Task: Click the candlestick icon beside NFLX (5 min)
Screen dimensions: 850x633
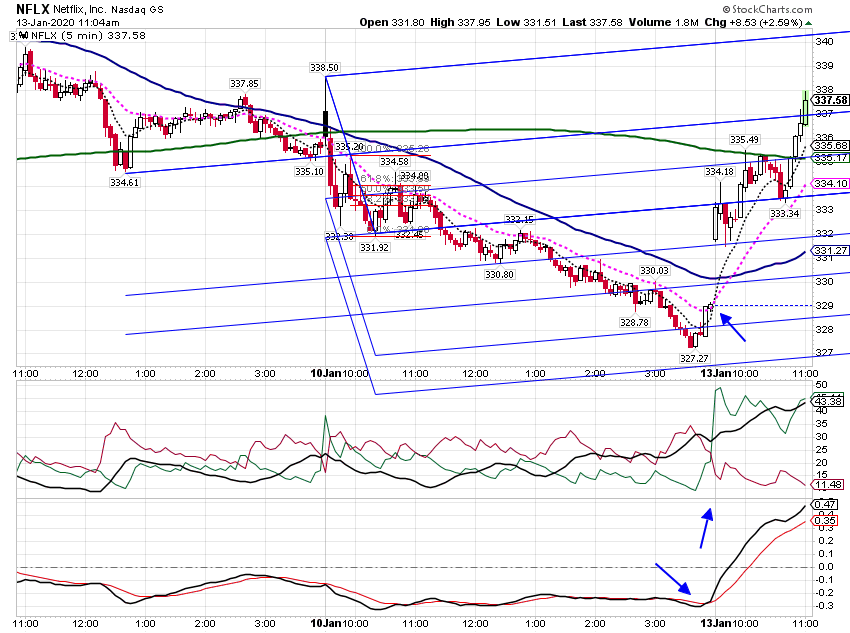Action: tap(23, 36)
